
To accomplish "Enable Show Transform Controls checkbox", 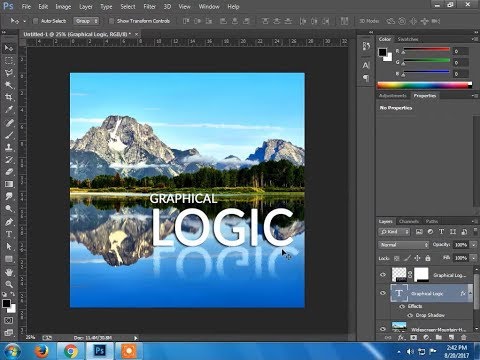I will click(111, 21).
